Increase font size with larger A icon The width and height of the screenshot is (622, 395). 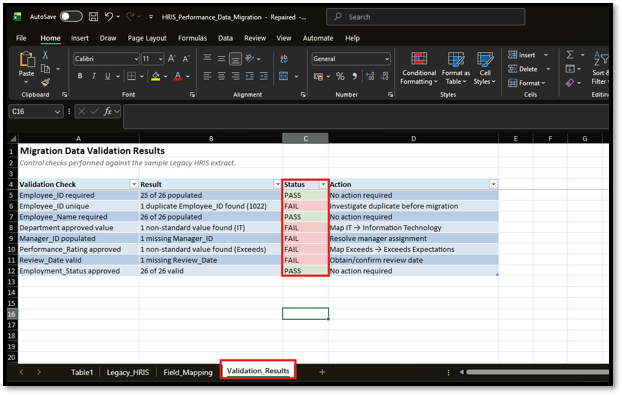click(172, 59)
